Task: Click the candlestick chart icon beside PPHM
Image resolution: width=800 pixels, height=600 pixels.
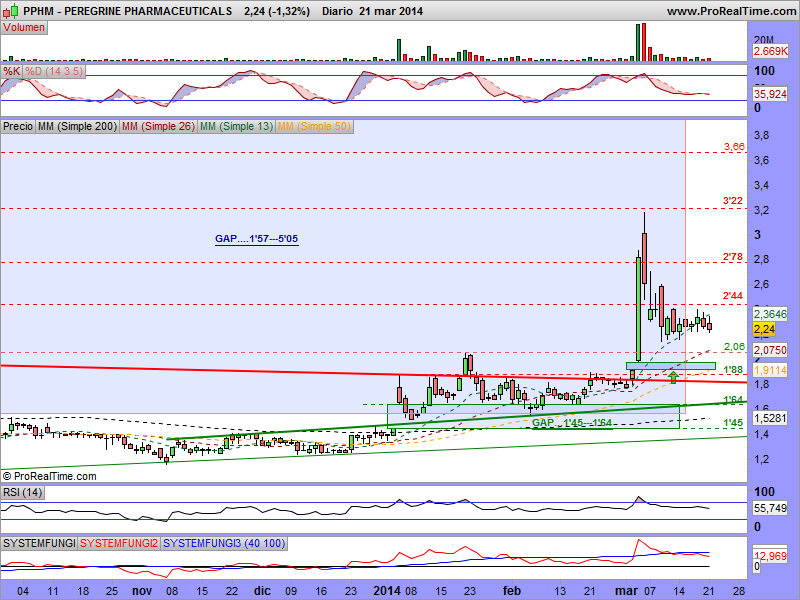Action: point(11,10)
